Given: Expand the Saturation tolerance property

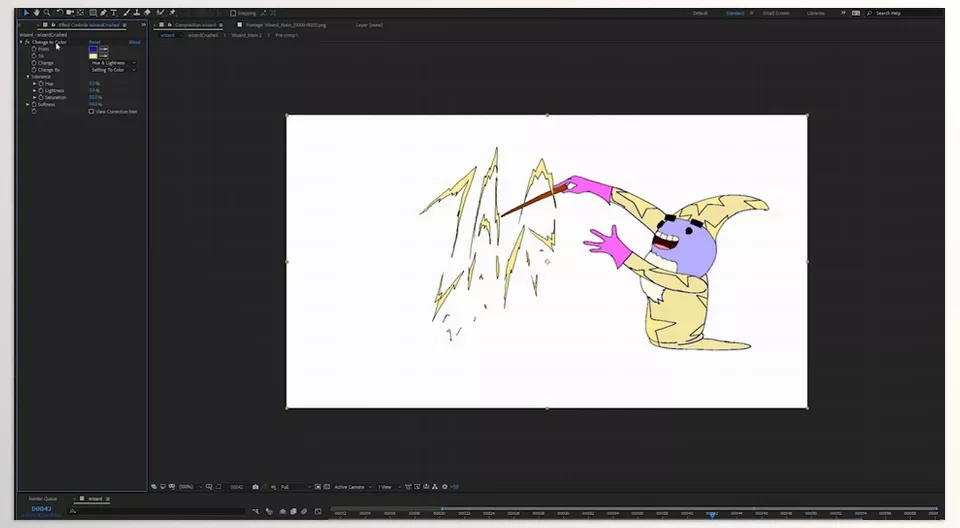Looking at the screenshot, I should [x=34, y=97].
